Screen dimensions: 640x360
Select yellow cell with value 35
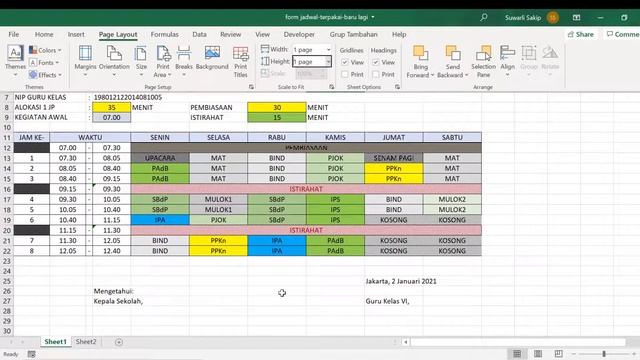tap(111, 107)
